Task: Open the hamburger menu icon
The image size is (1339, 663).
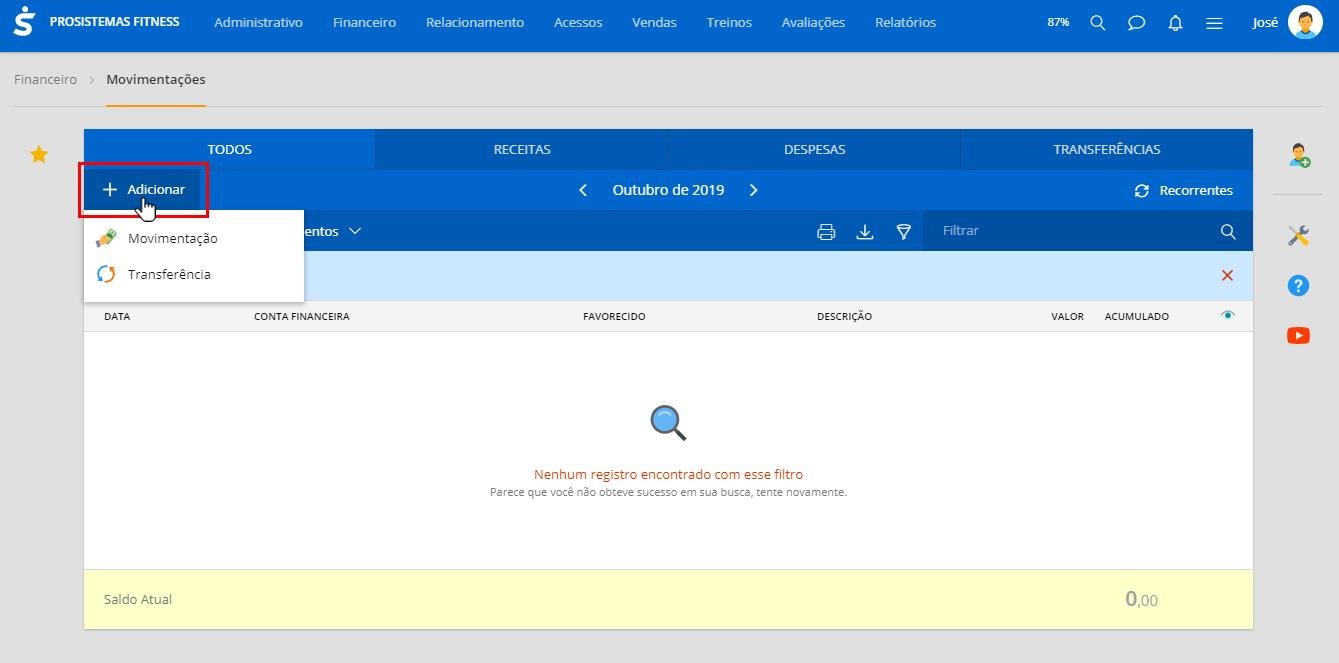Action: tap(1215, 22)
